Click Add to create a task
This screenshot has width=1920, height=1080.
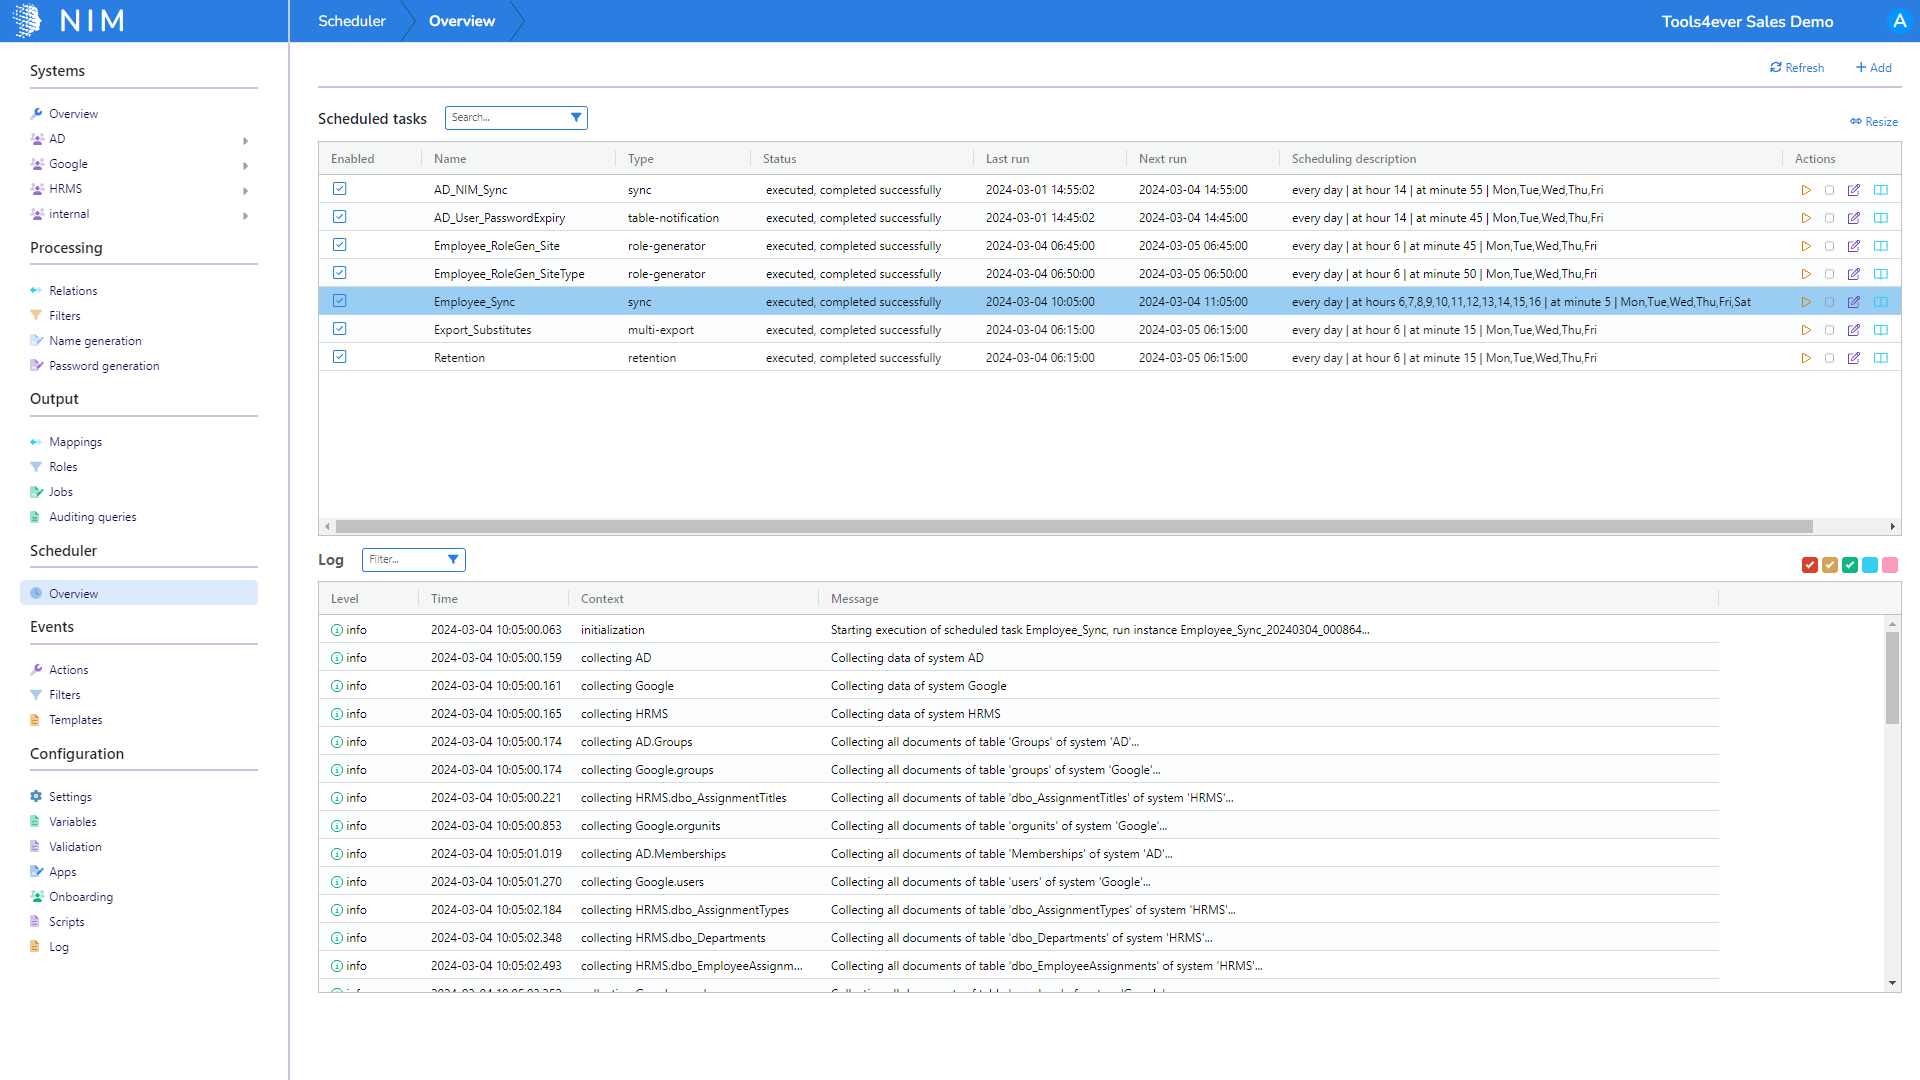coord(1873,68)
